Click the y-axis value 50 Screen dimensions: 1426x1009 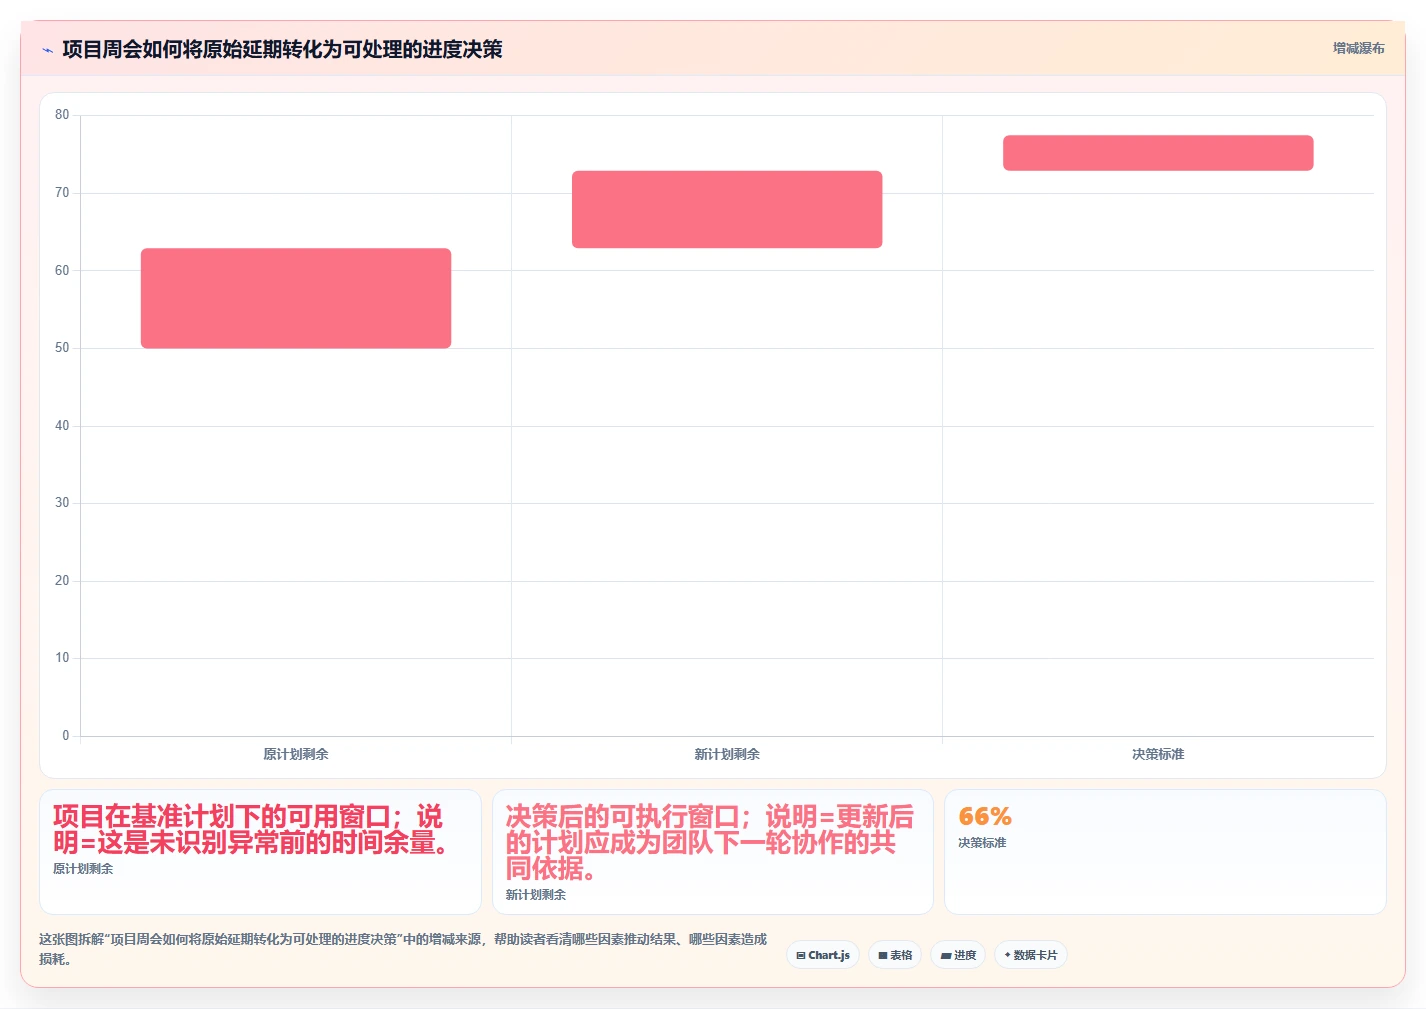[62, 348]
